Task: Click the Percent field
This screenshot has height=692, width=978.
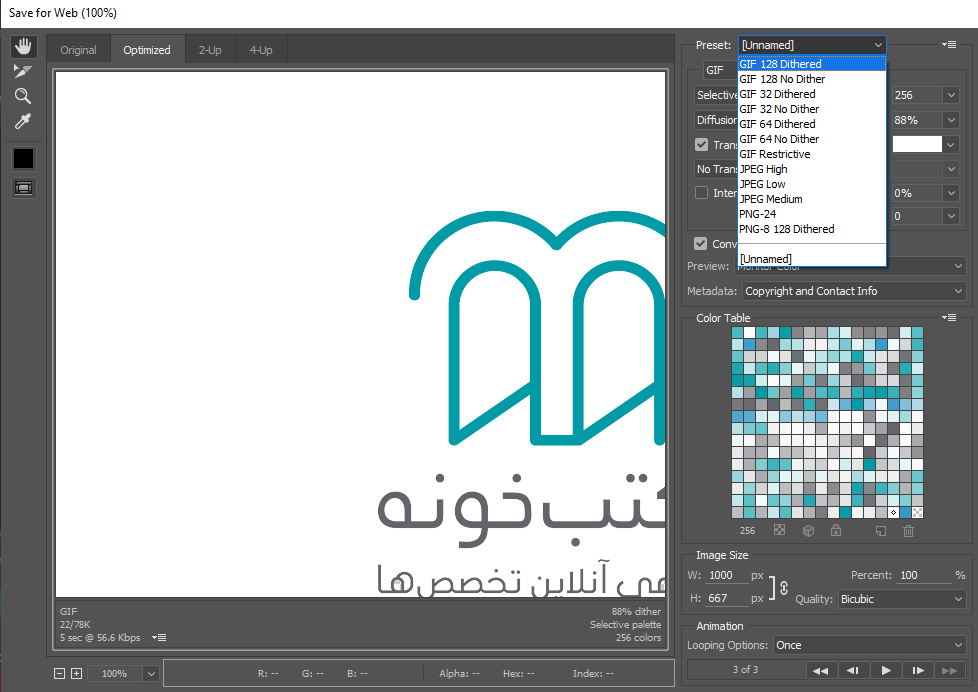Action: pos(924,575)
